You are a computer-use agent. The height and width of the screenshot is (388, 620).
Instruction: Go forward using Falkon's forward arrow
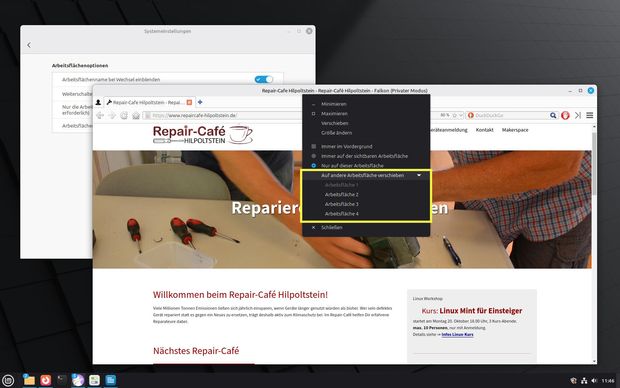[112, 115]
